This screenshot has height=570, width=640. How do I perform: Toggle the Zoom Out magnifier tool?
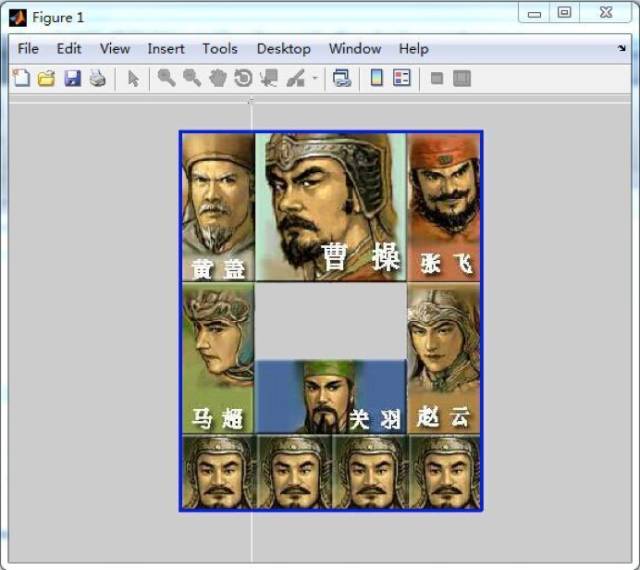[191, 79]
